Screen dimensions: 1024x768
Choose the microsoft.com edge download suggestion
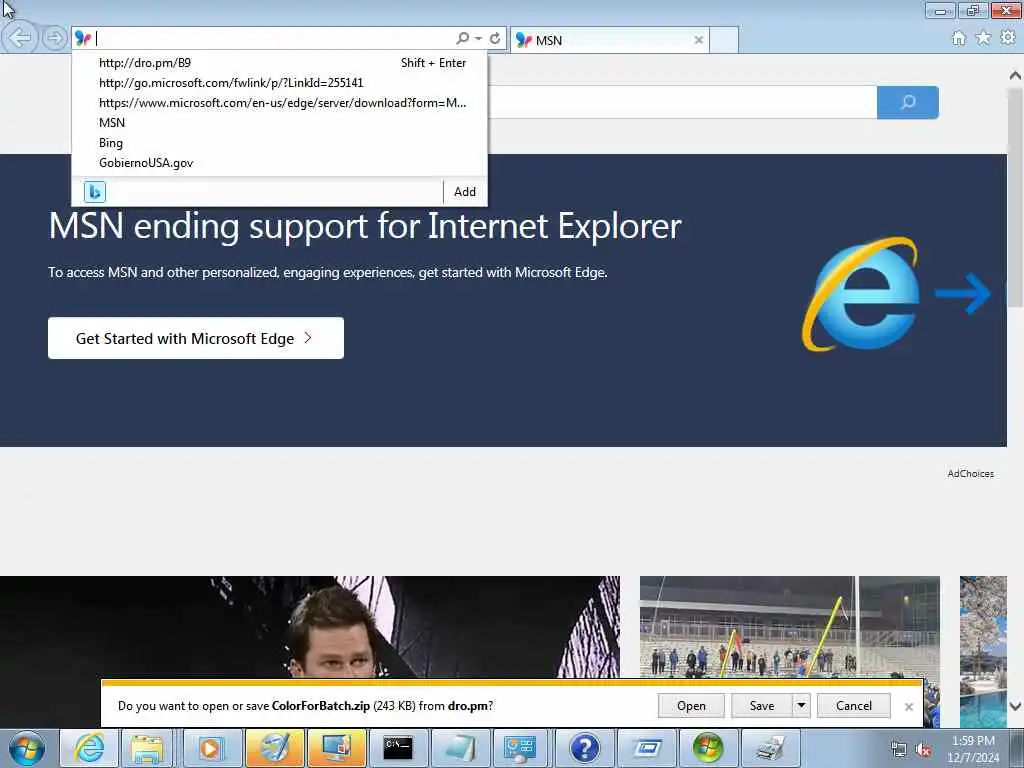click(280, 103)
